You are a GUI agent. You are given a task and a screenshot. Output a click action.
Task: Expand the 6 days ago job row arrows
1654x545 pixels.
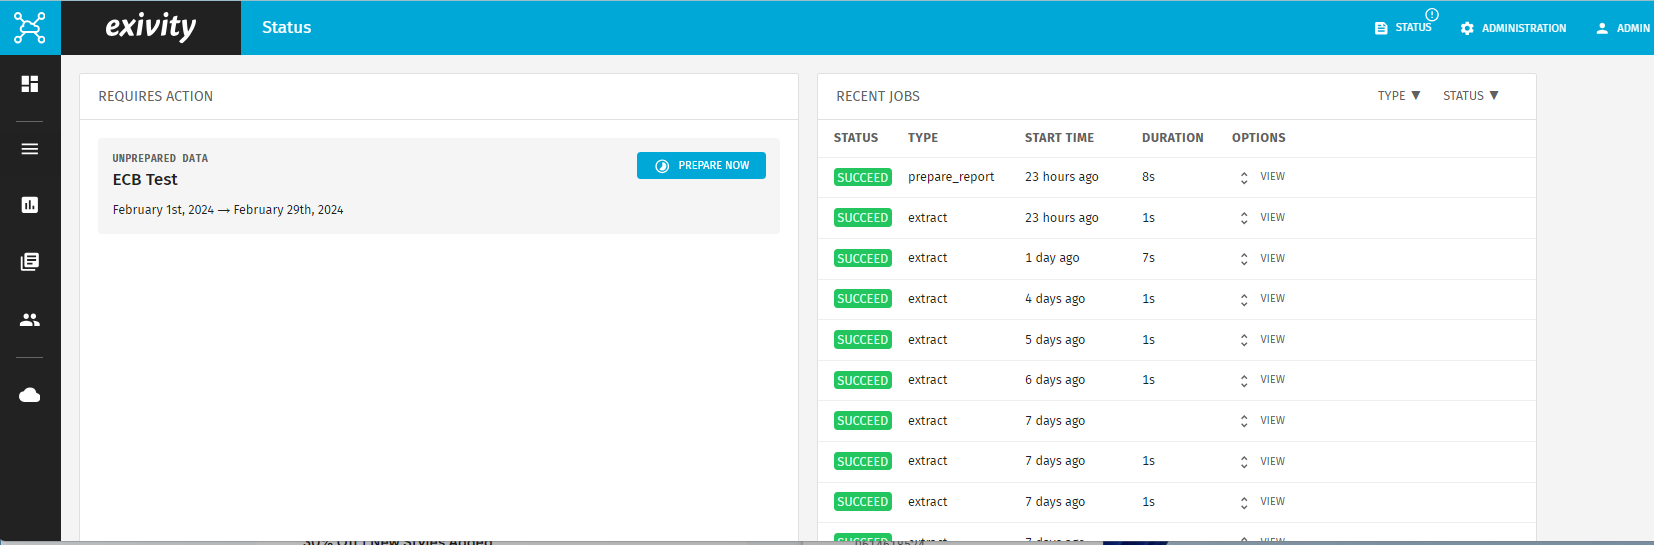(x=1244, y=381)
